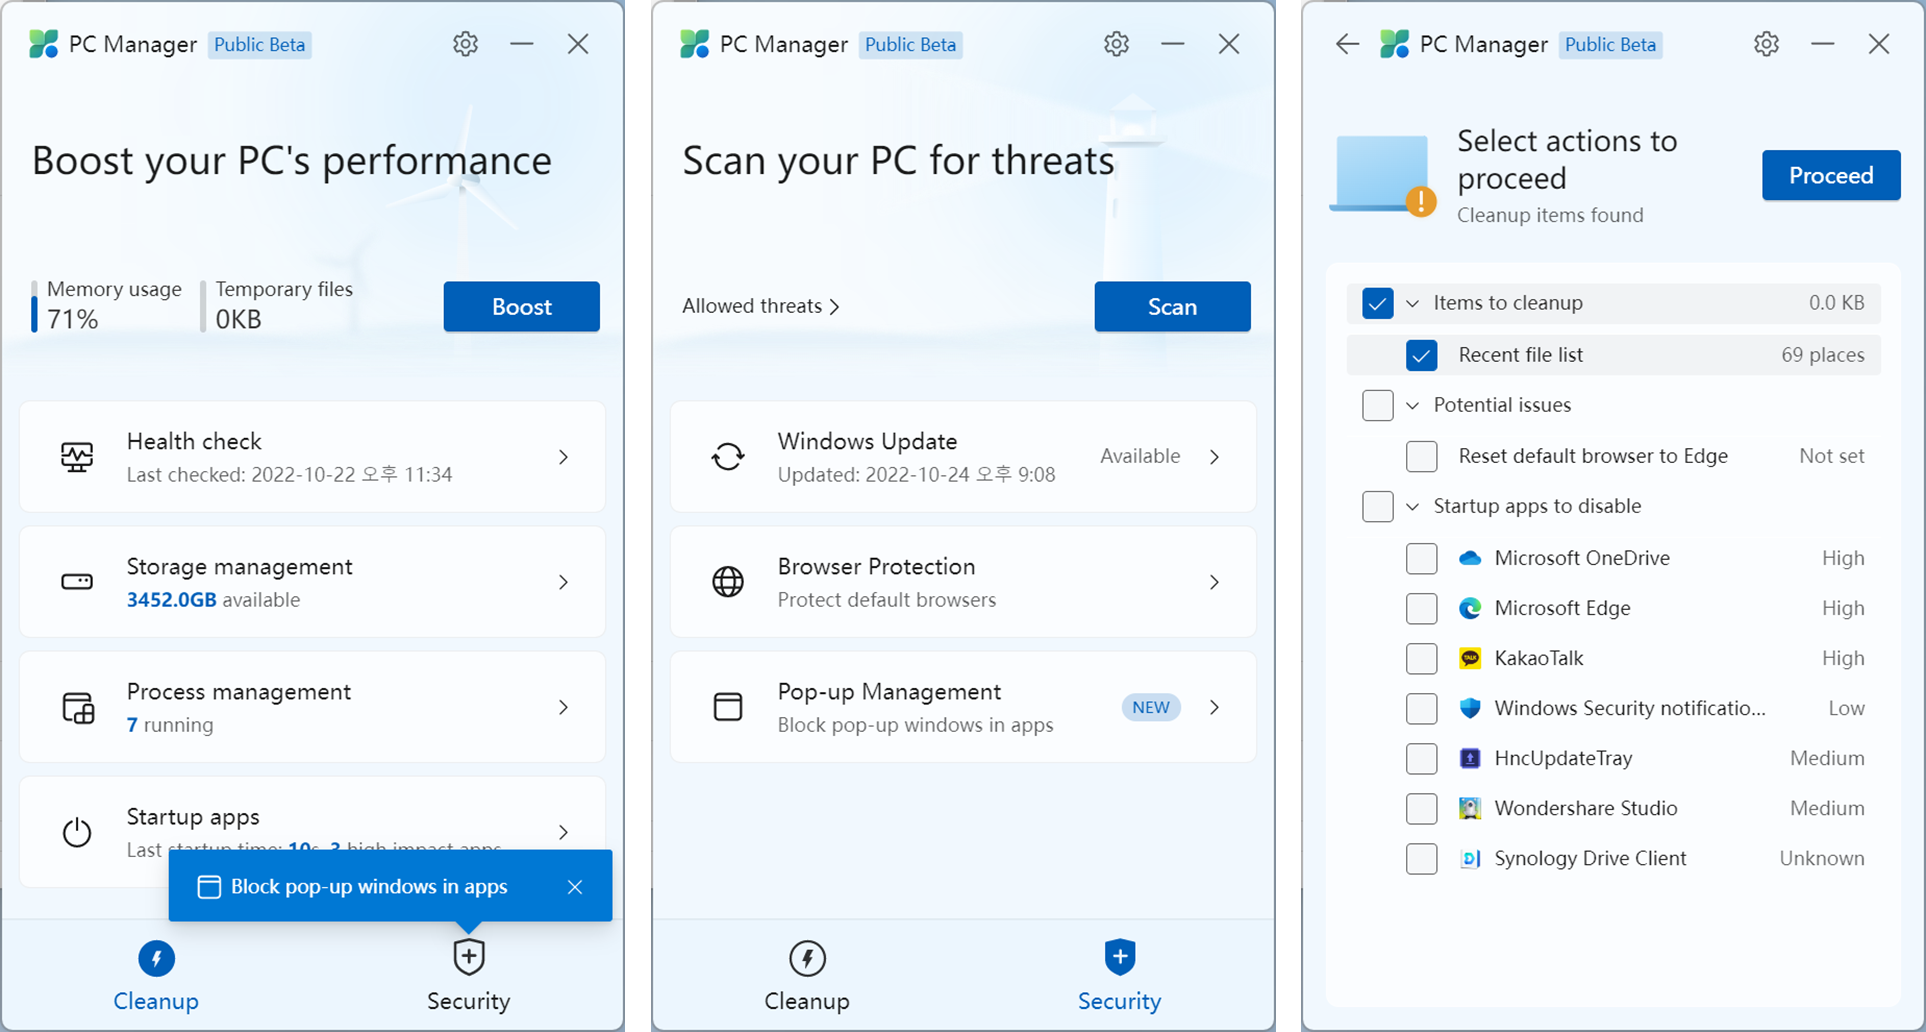Collapse the Items to cleanup section
The width and height of the screenshot is (1926, 1032).
click(x=1413, y=303)
